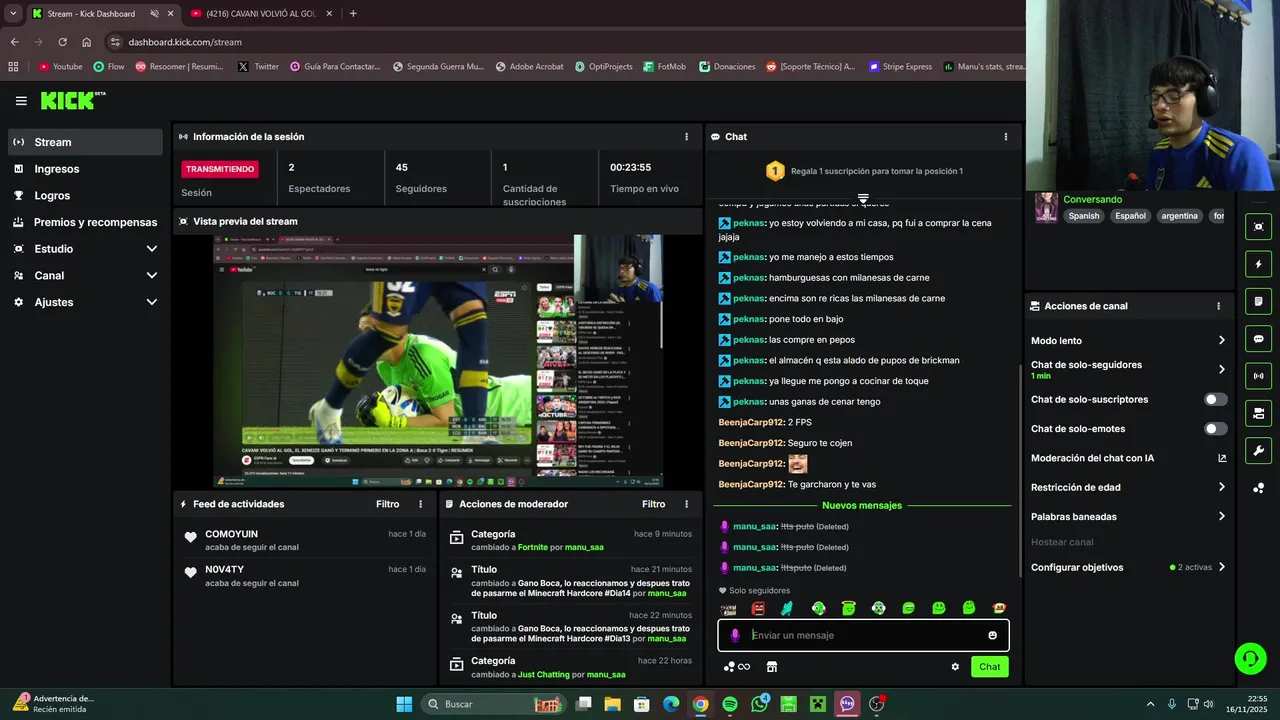Click the Kick logo
Image resolution: width=1280 pixels, height=720 pixels.
pos(72,100)
